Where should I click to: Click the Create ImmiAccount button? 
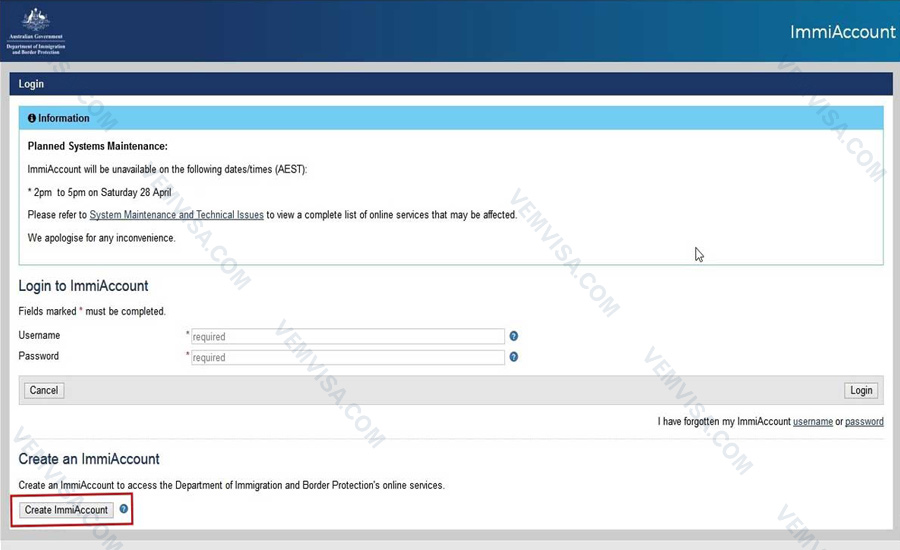(x=66, y=510)
